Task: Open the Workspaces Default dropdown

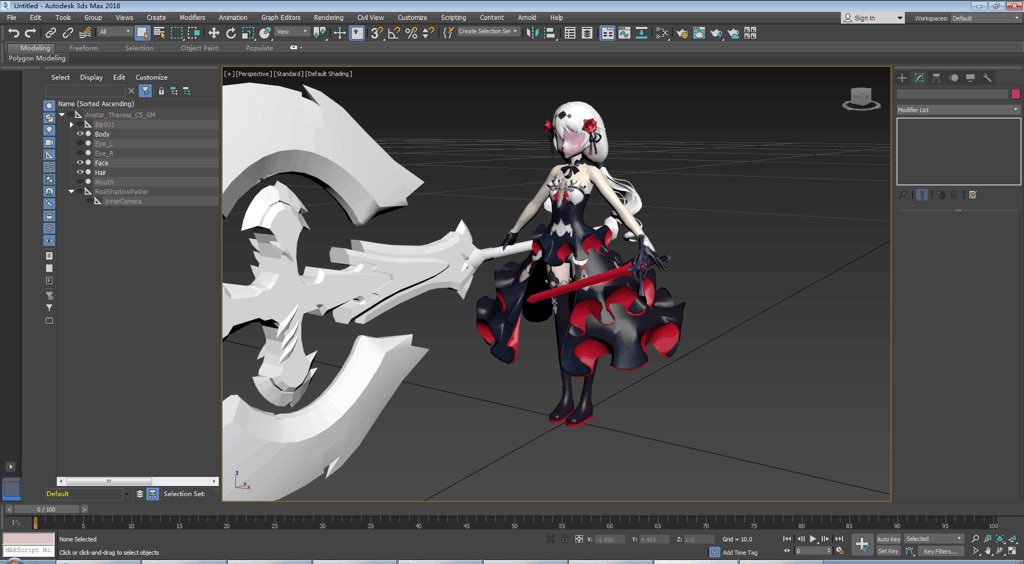Action: pyautogui.click(x=984, y=18)
